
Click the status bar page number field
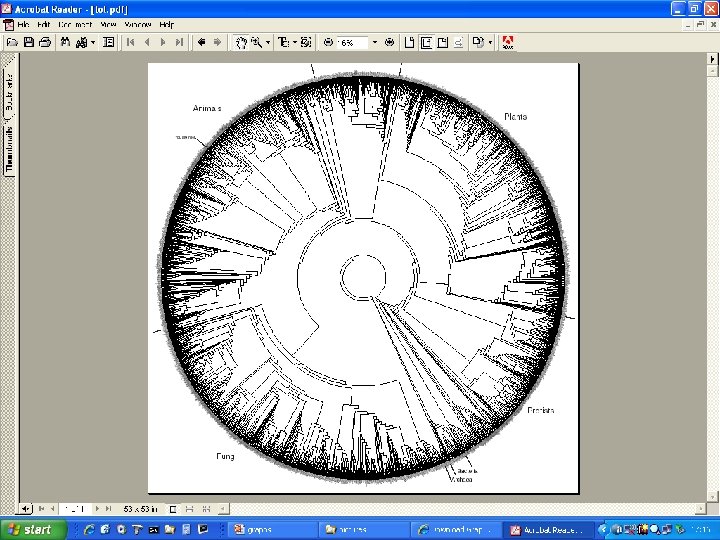click(74, 508)
